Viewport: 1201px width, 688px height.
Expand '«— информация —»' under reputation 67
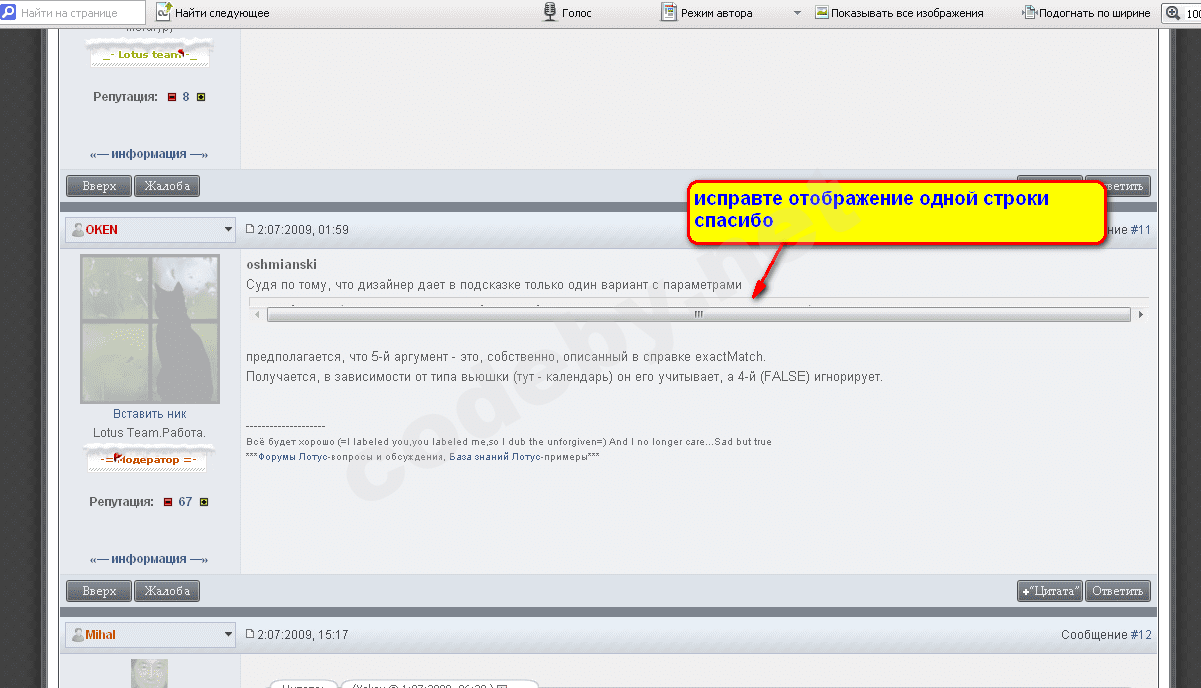(x=150, y=559)
